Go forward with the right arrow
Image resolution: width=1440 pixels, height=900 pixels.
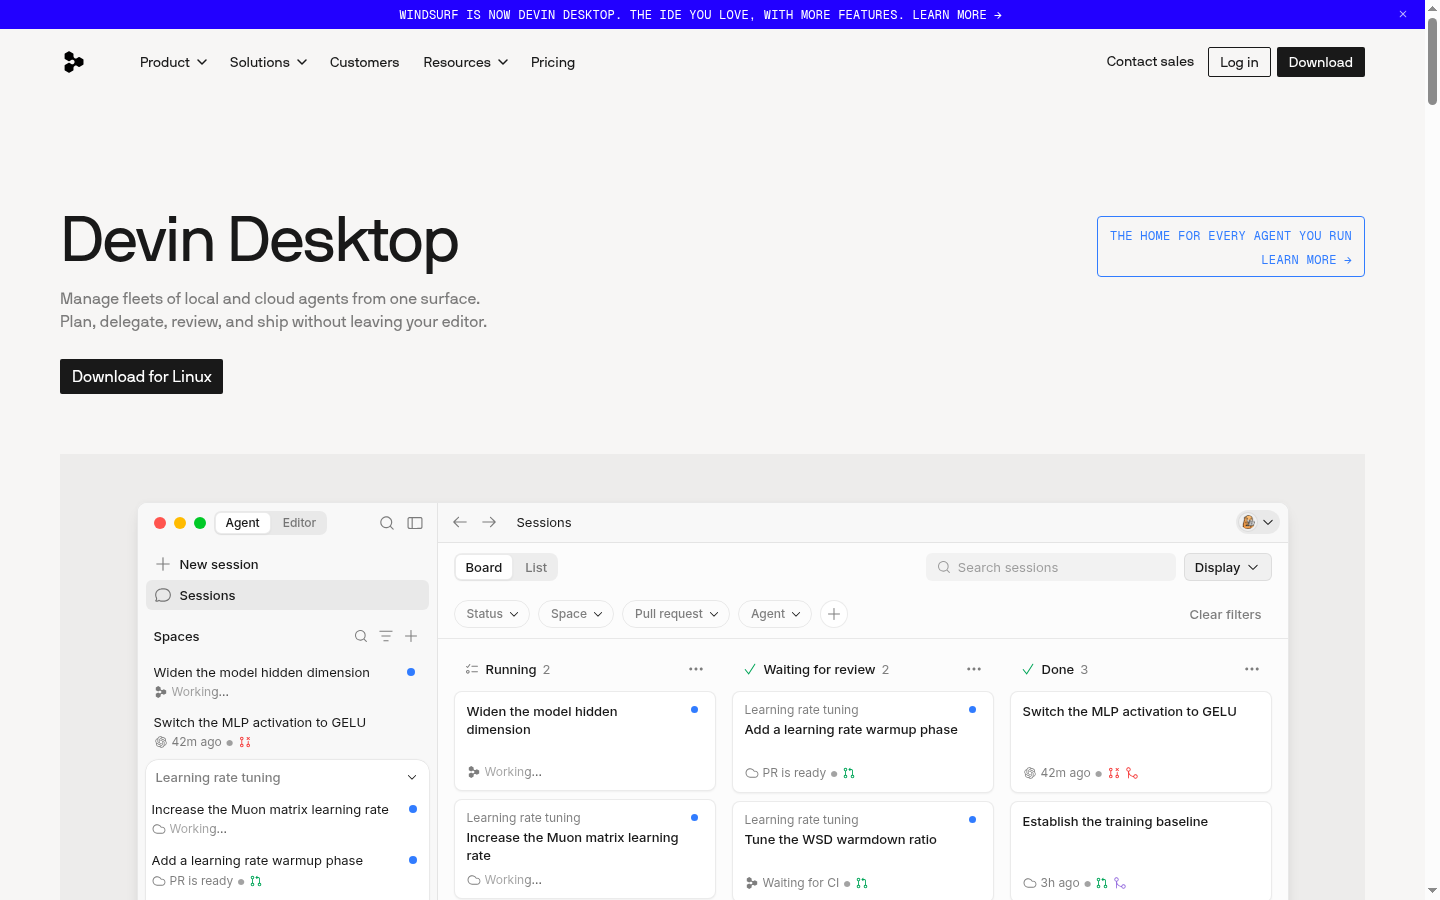[489, 522]
